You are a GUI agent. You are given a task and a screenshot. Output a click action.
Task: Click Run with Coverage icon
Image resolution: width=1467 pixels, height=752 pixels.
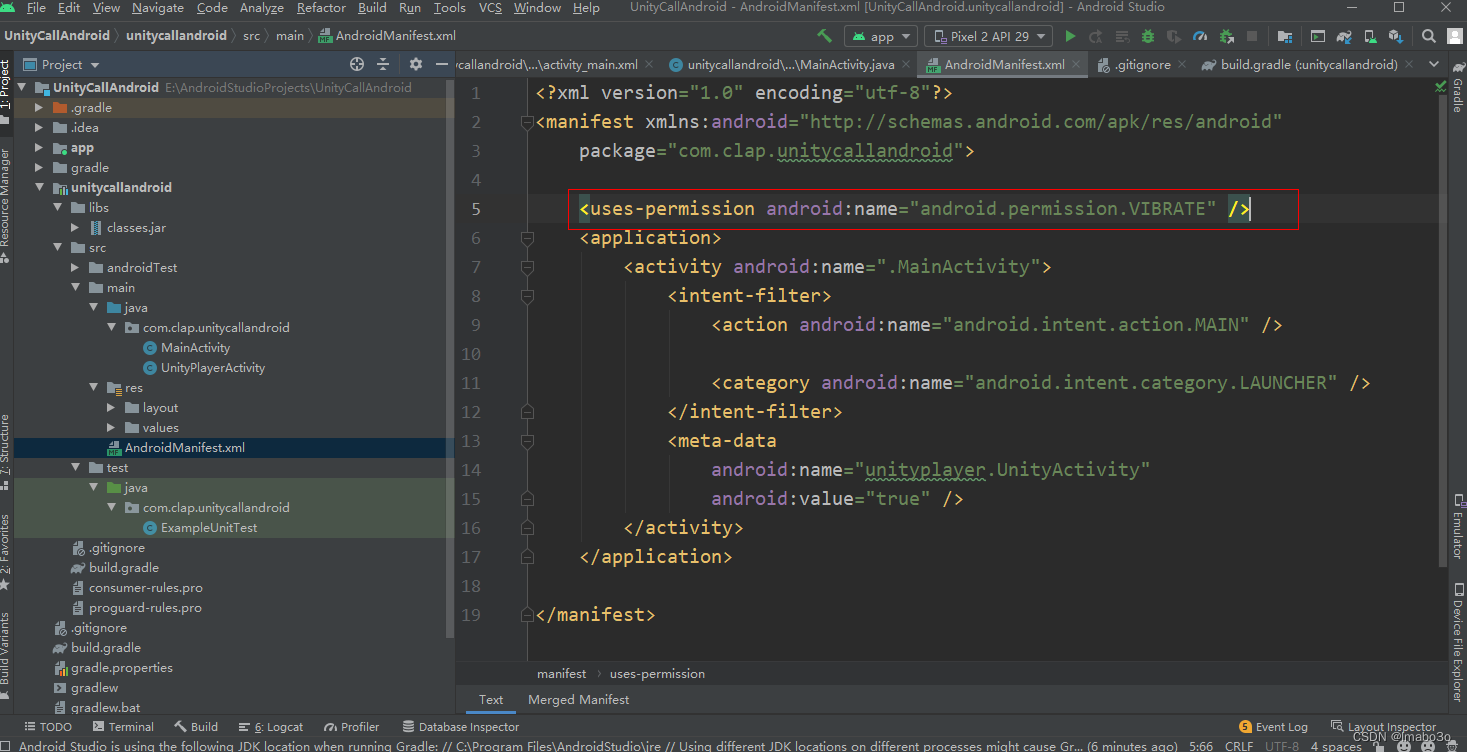[1174, 36]
